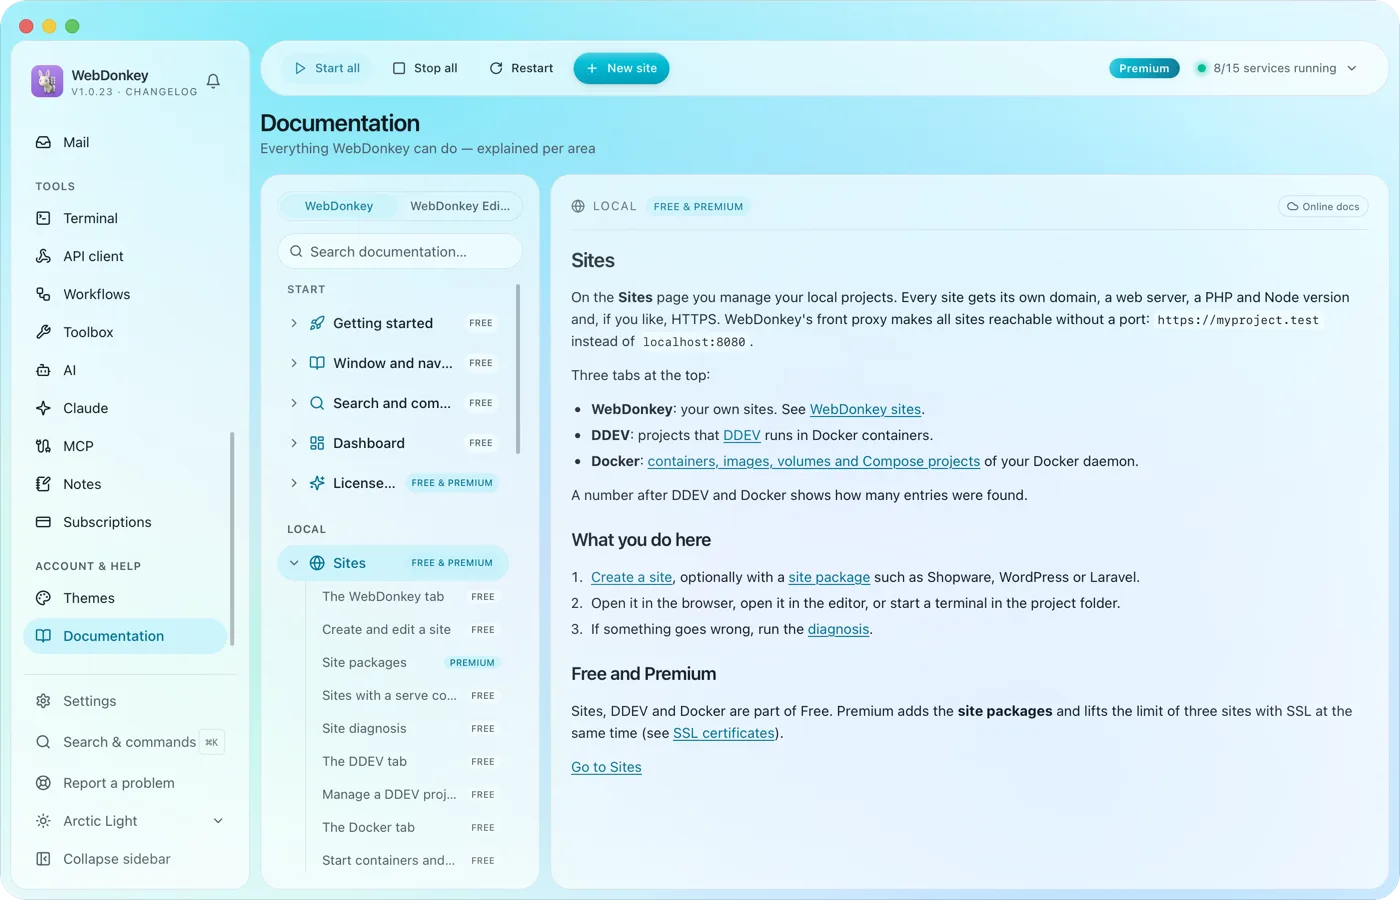The width and height of the screenshot is (1400, 900).
Task: Follow the Go to Sites link
Action: click(606, 767)
